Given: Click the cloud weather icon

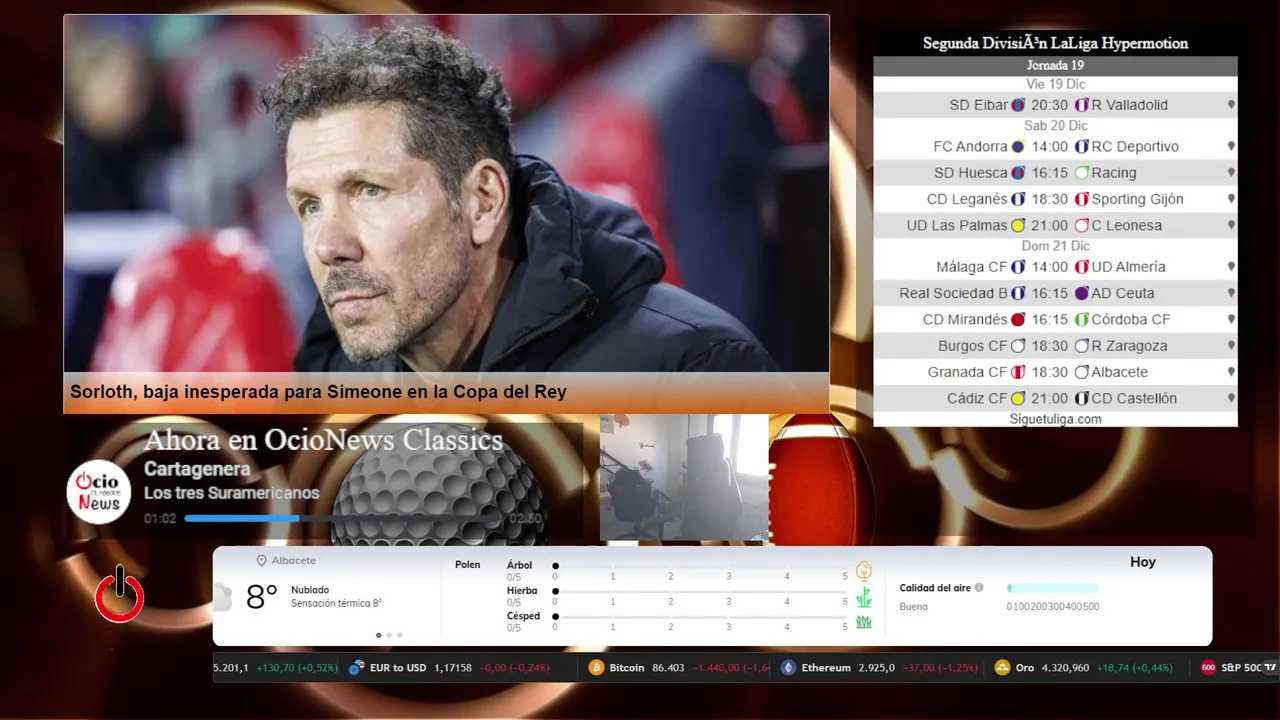Looking at the screenshot, I should coord(222,598).
